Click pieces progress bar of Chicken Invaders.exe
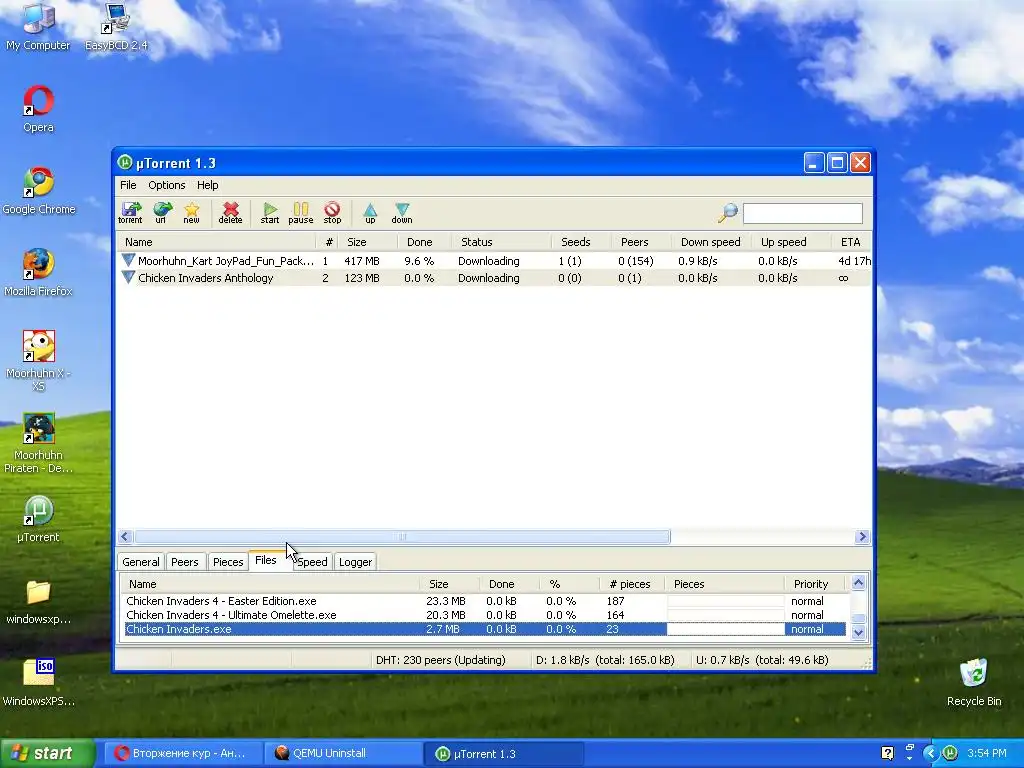1024x768 pixels. point(726,630)
